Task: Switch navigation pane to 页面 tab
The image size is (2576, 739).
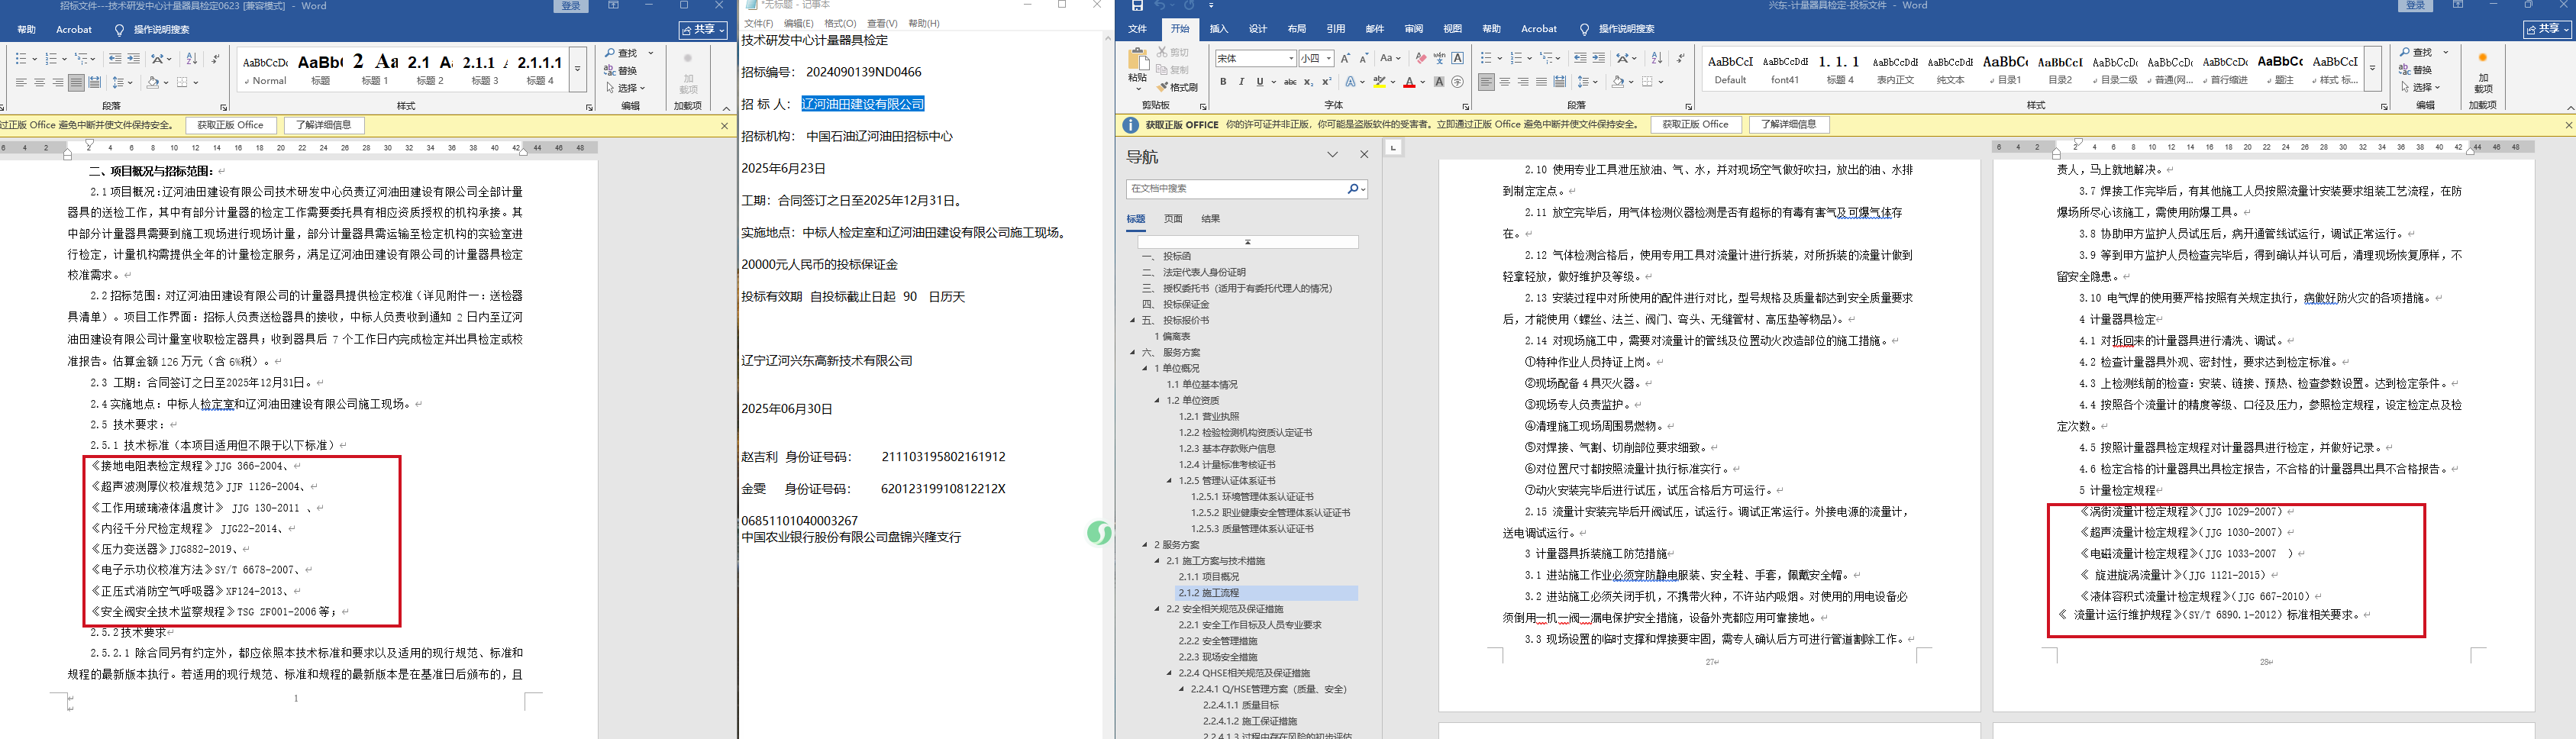Action: click(1173, 218)
